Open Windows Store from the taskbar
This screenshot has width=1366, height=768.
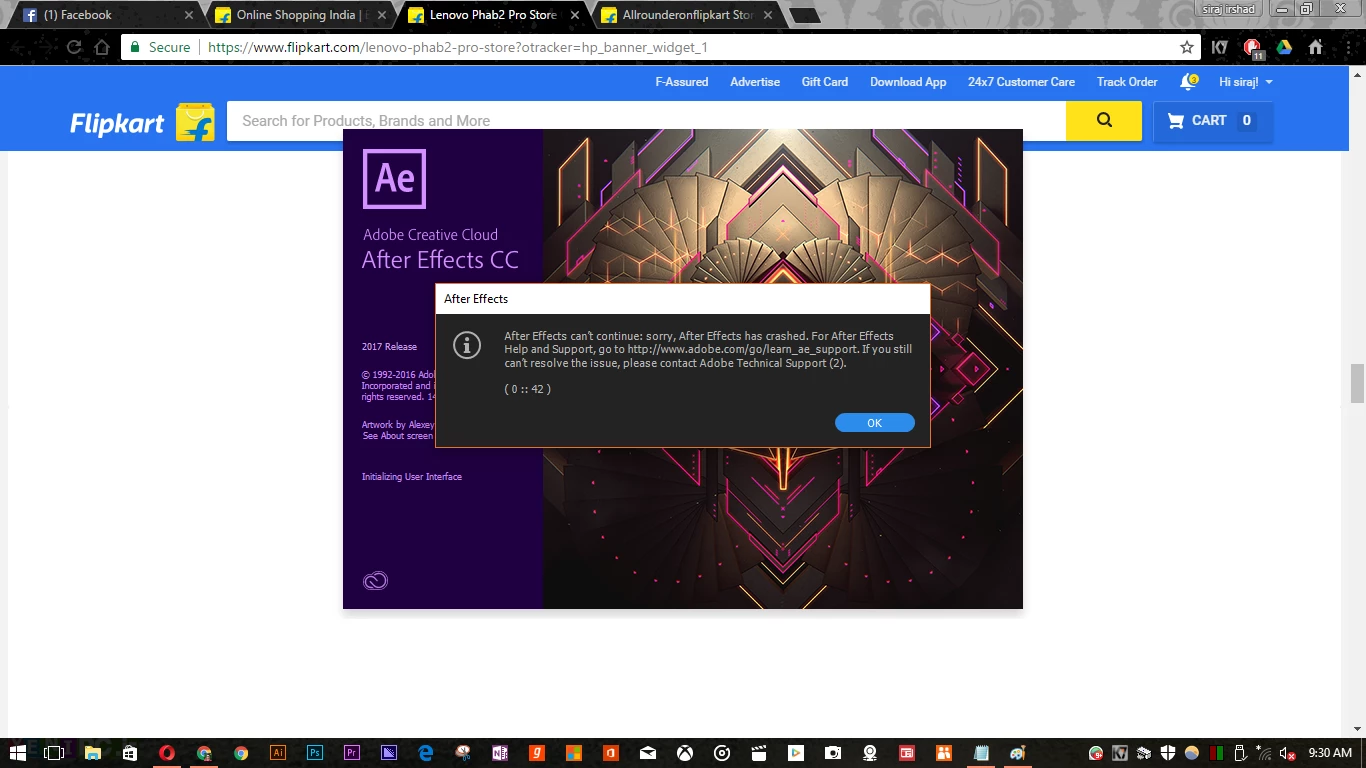(x=129, y=753)
